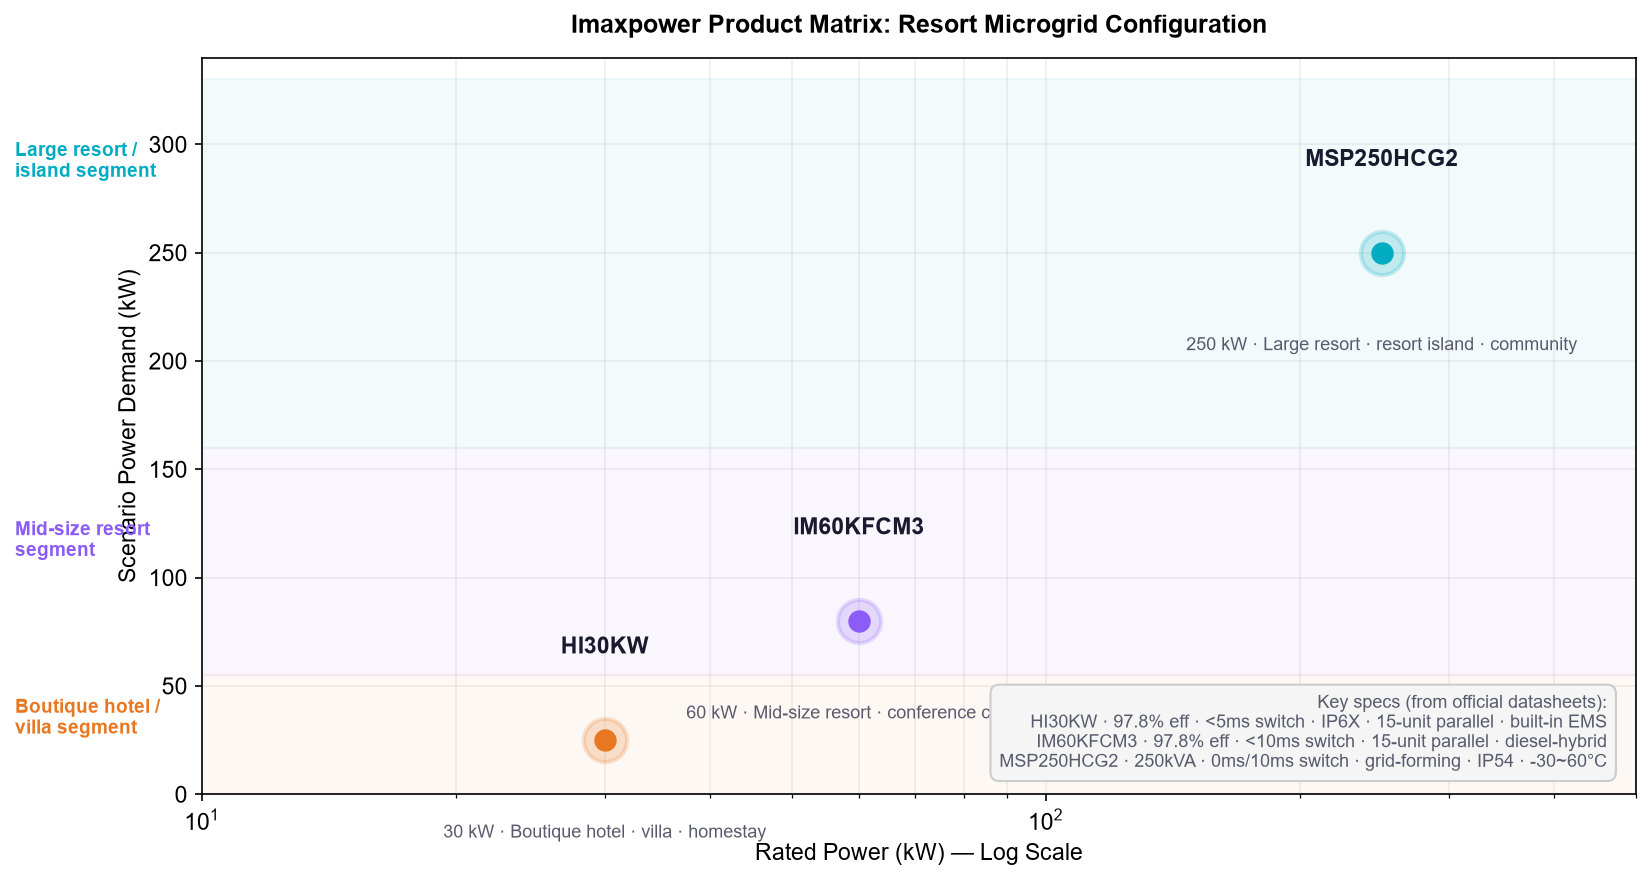
Task: Click the MSP250HCG2 250kVA specs line
Action: pos(1303,762)
